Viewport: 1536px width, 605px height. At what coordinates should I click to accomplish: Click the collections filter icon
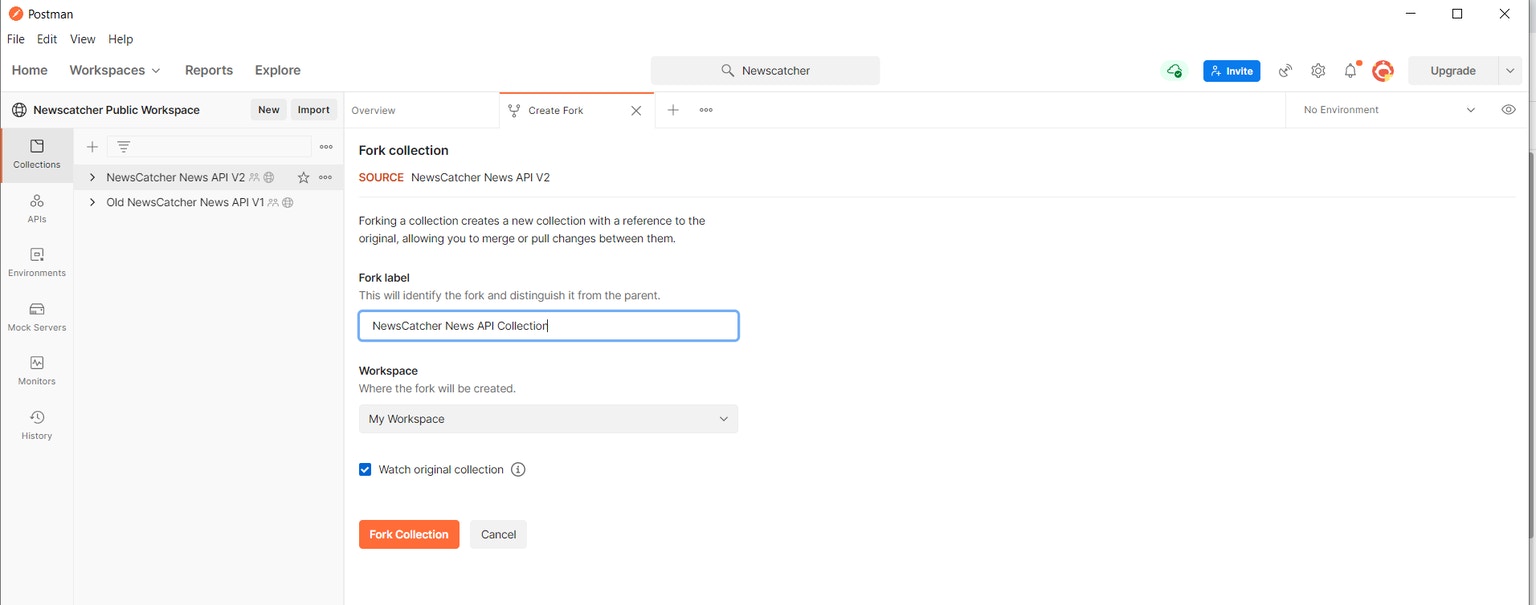(124, 147)
